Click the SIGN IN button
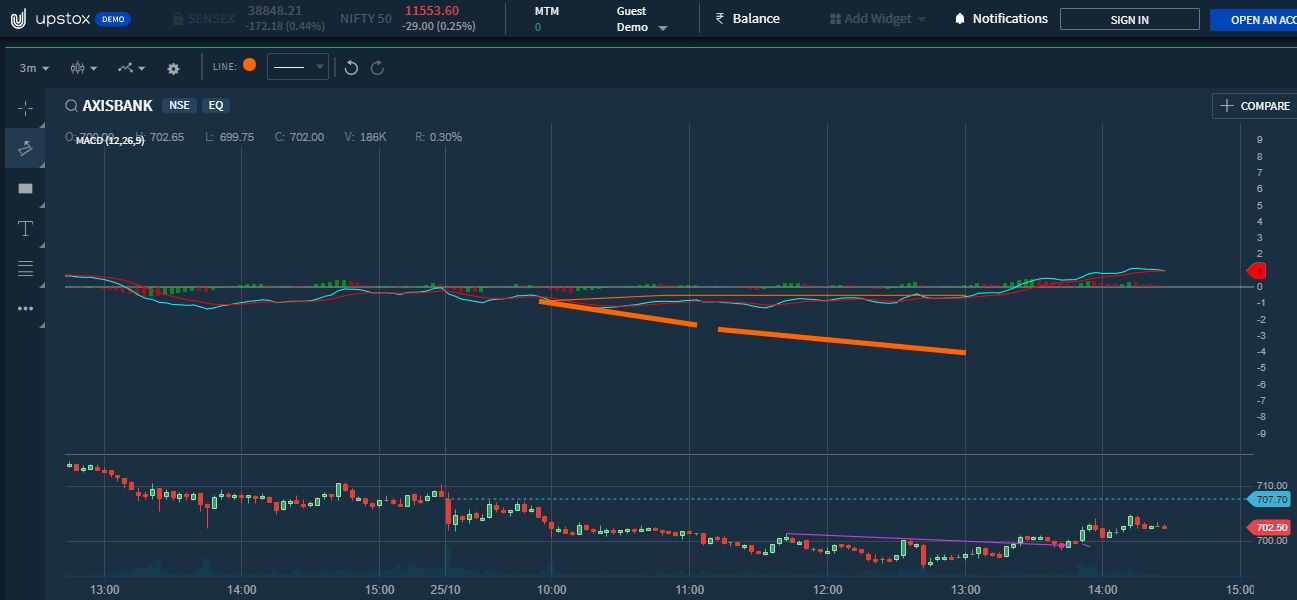The width and height of the screenshot is (1297, 600). [x=1129, y=19]
